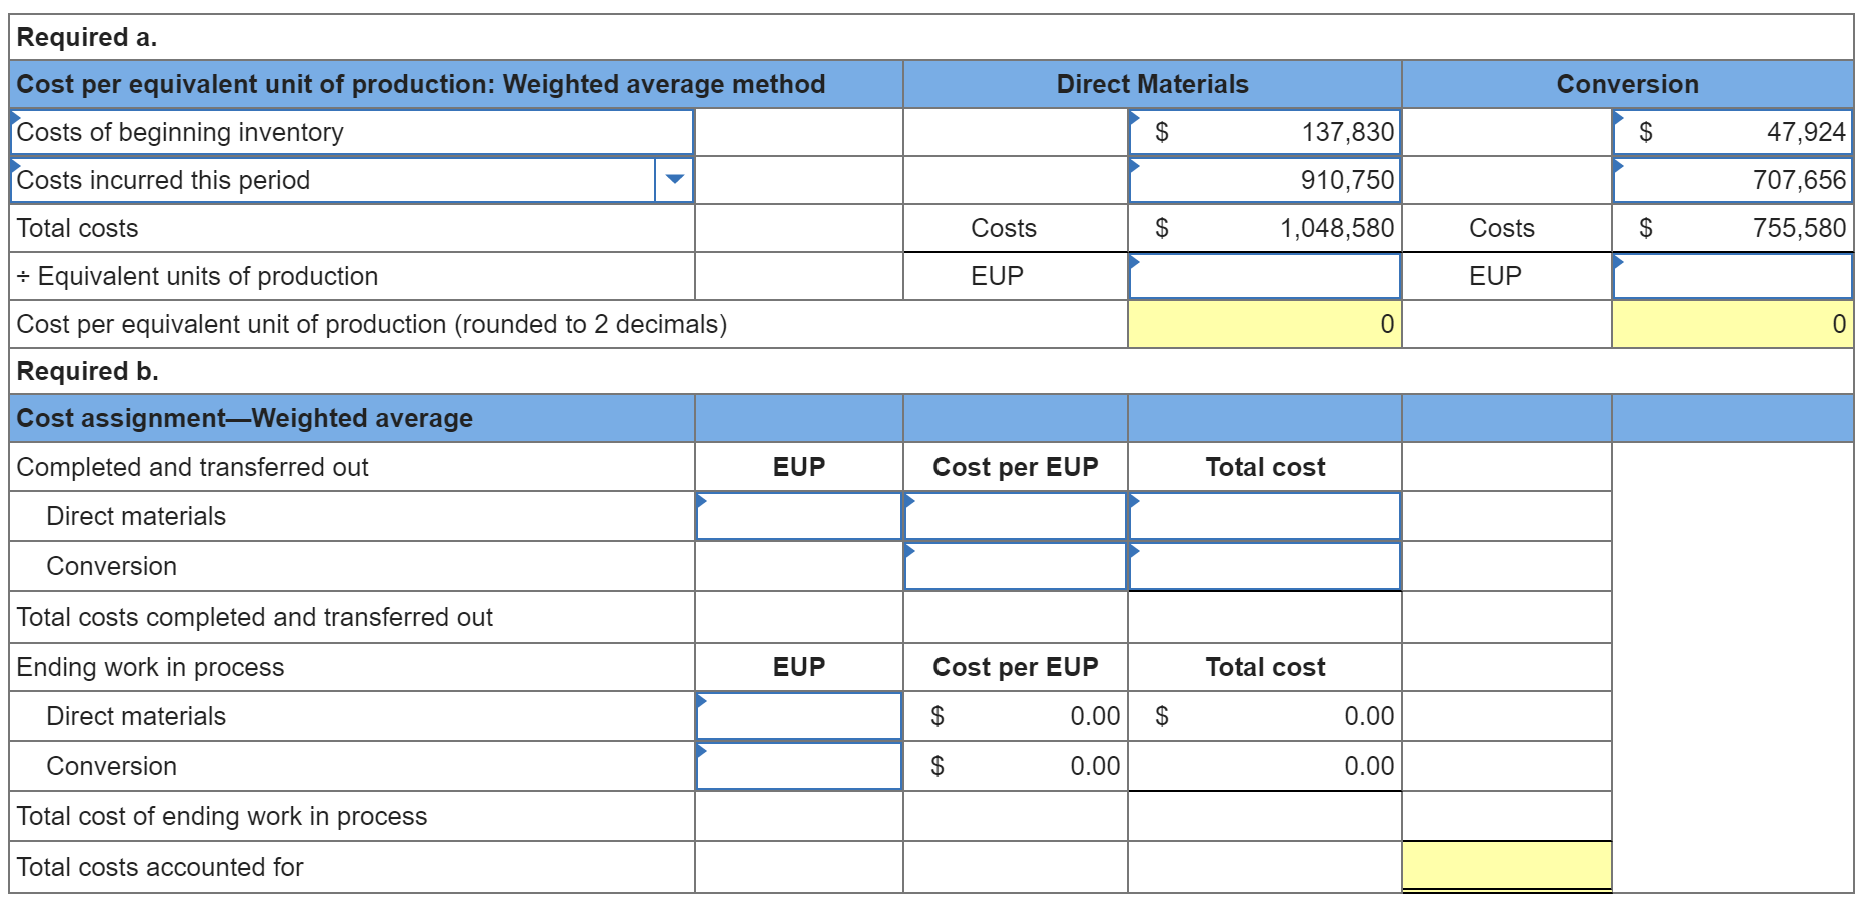Screen dimensions: 1868x908
Task: Select 'Total costs completed and transferred out' label
Action: pos(255,617)
